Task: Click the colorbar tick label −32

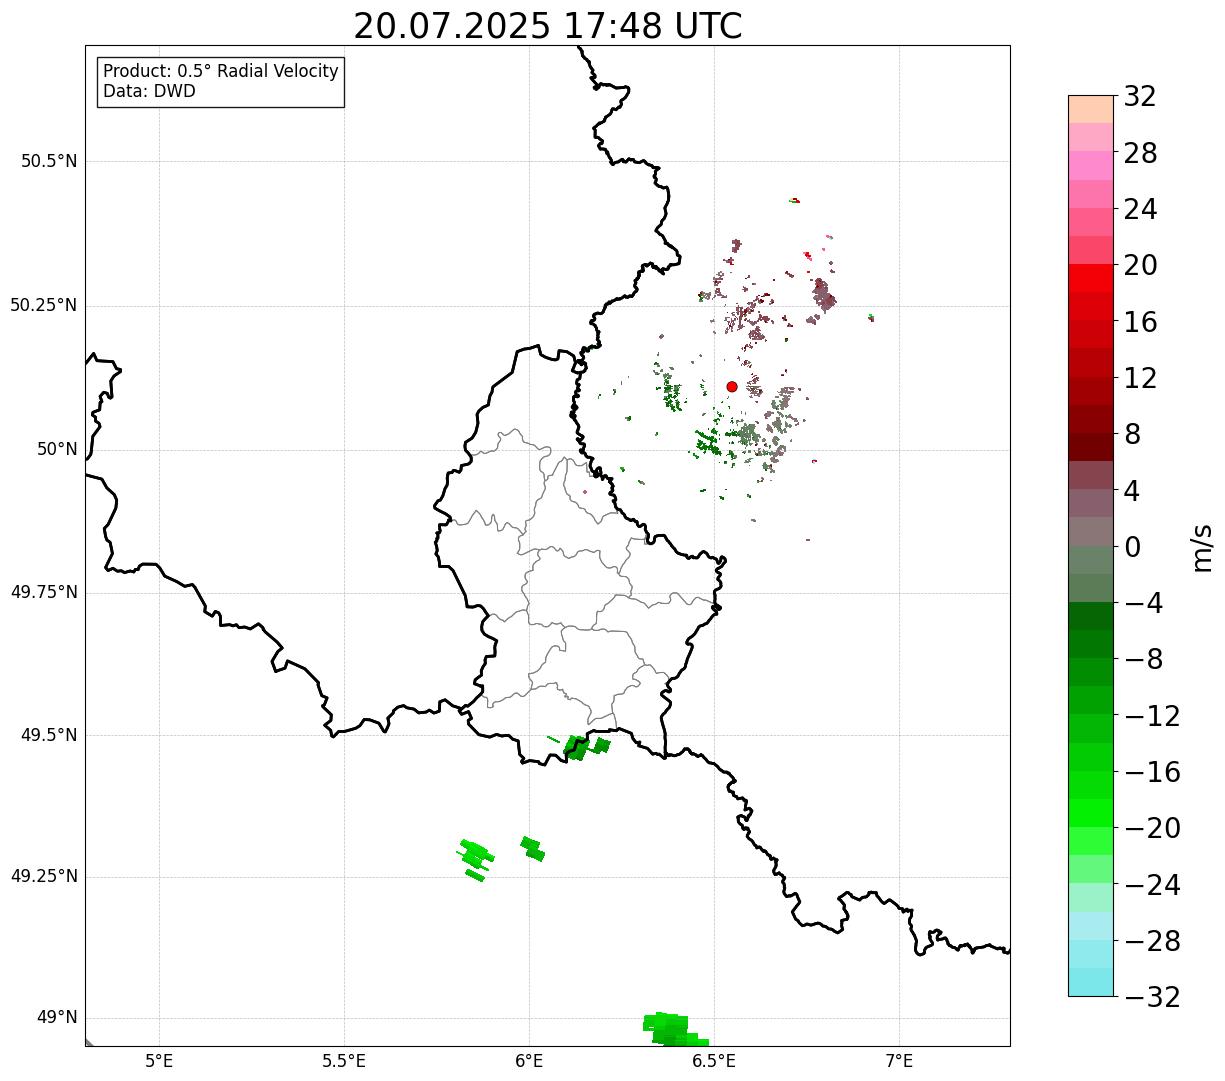Action: pos(1152,997)
